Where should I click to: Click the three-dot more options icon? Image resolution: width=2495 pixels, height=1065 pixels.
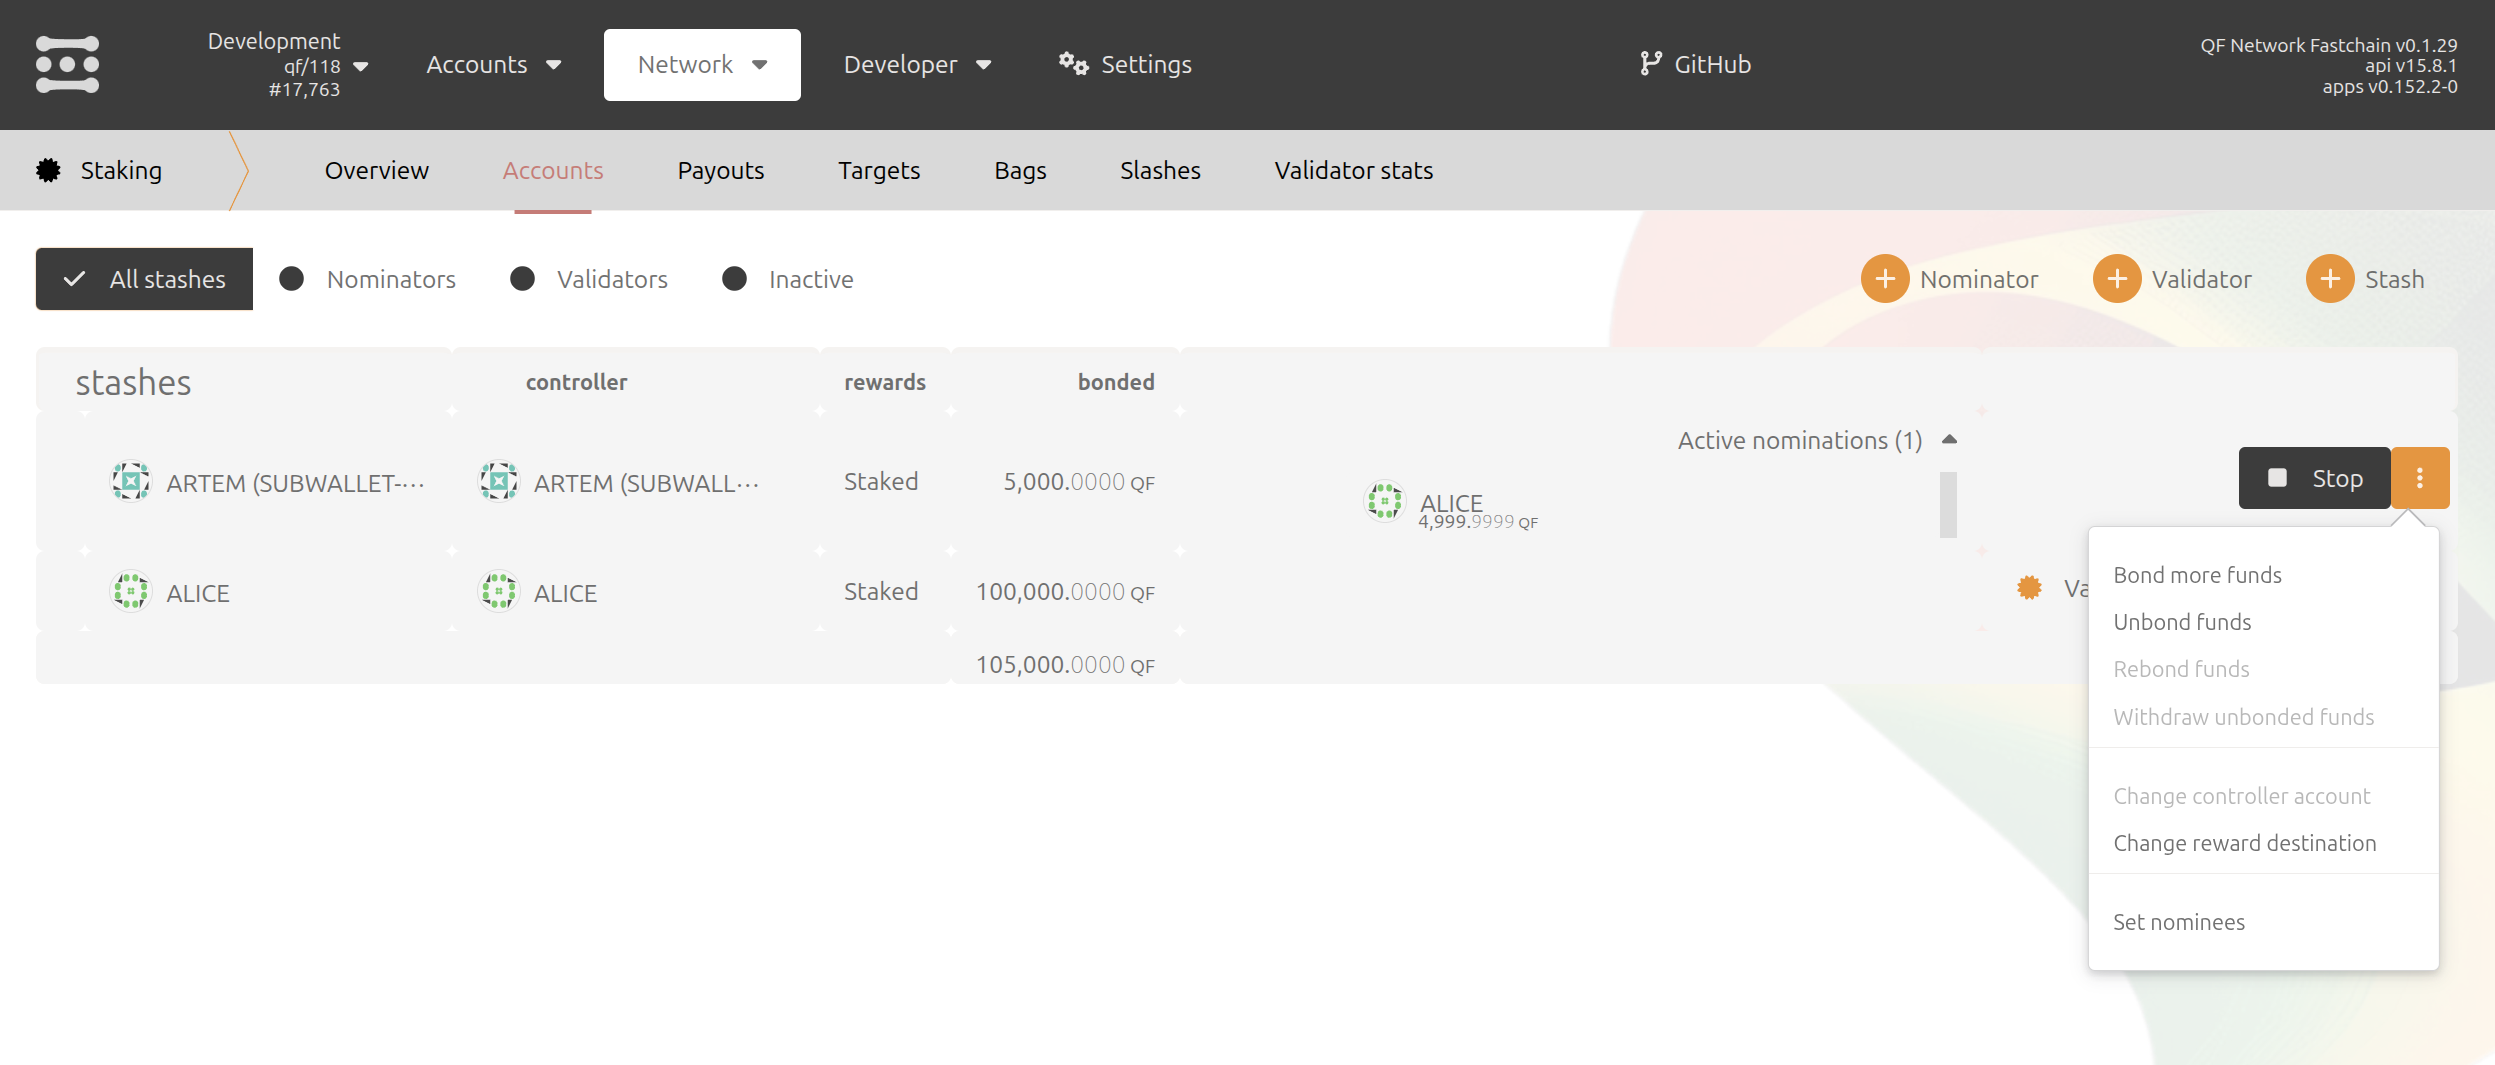click(2419, 478)
